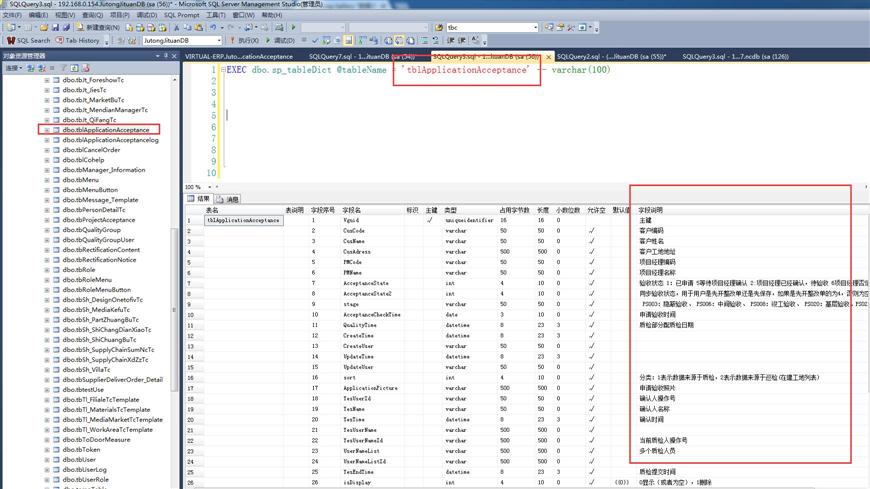Screen dimensions: 870x489
Task: Click the increase indent icon
Action: (x=462, y=41)
